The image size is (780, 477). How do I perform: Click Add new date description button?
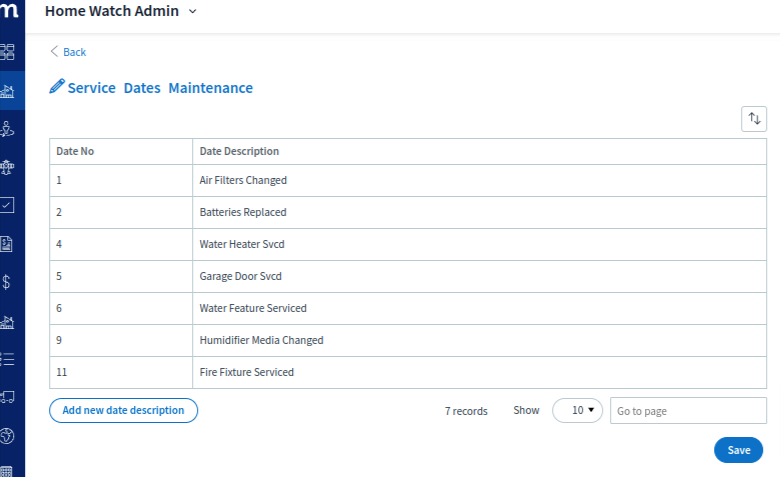(123, 410)
